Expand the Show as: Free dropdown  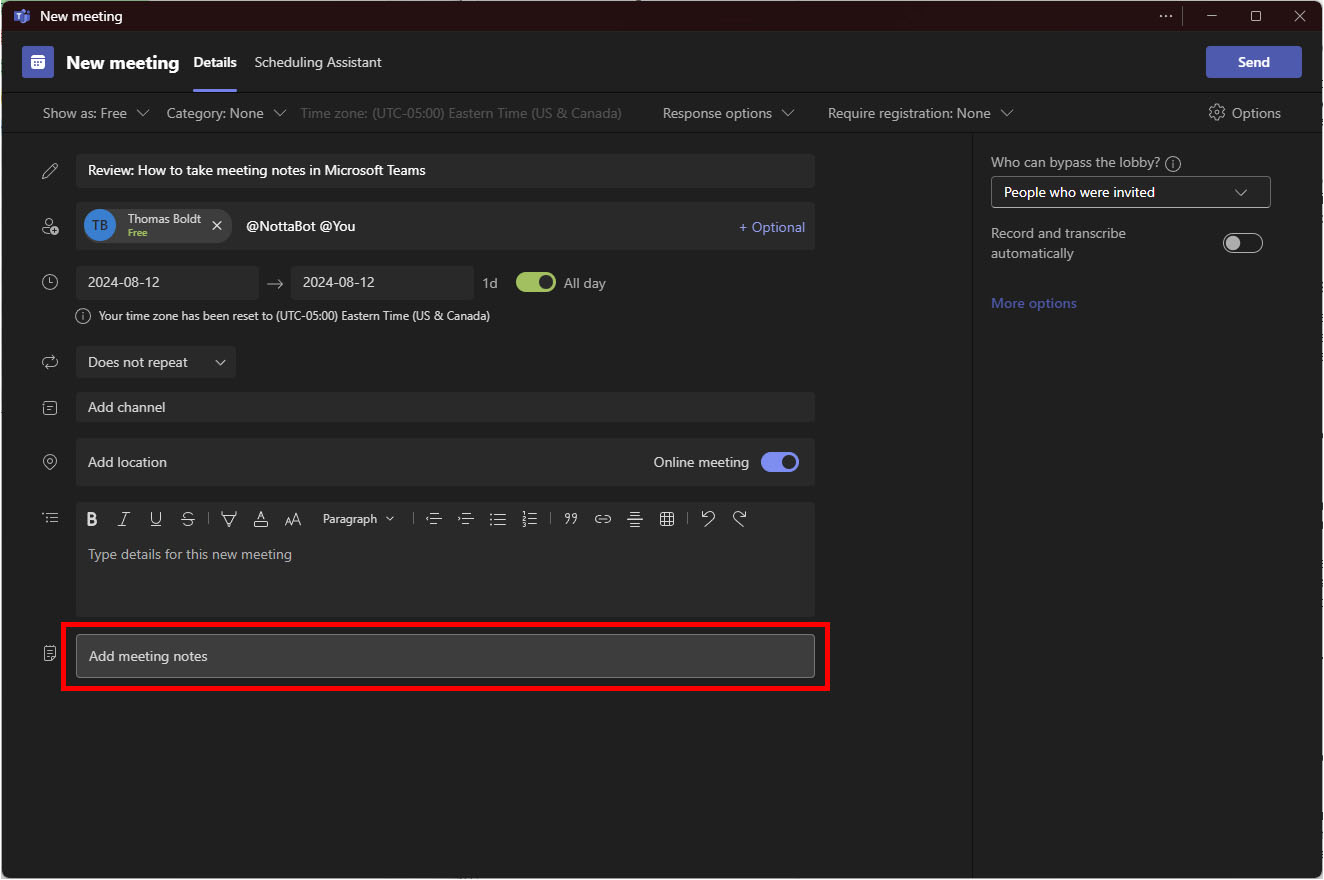pyautogui.click(x=96, y=113)
